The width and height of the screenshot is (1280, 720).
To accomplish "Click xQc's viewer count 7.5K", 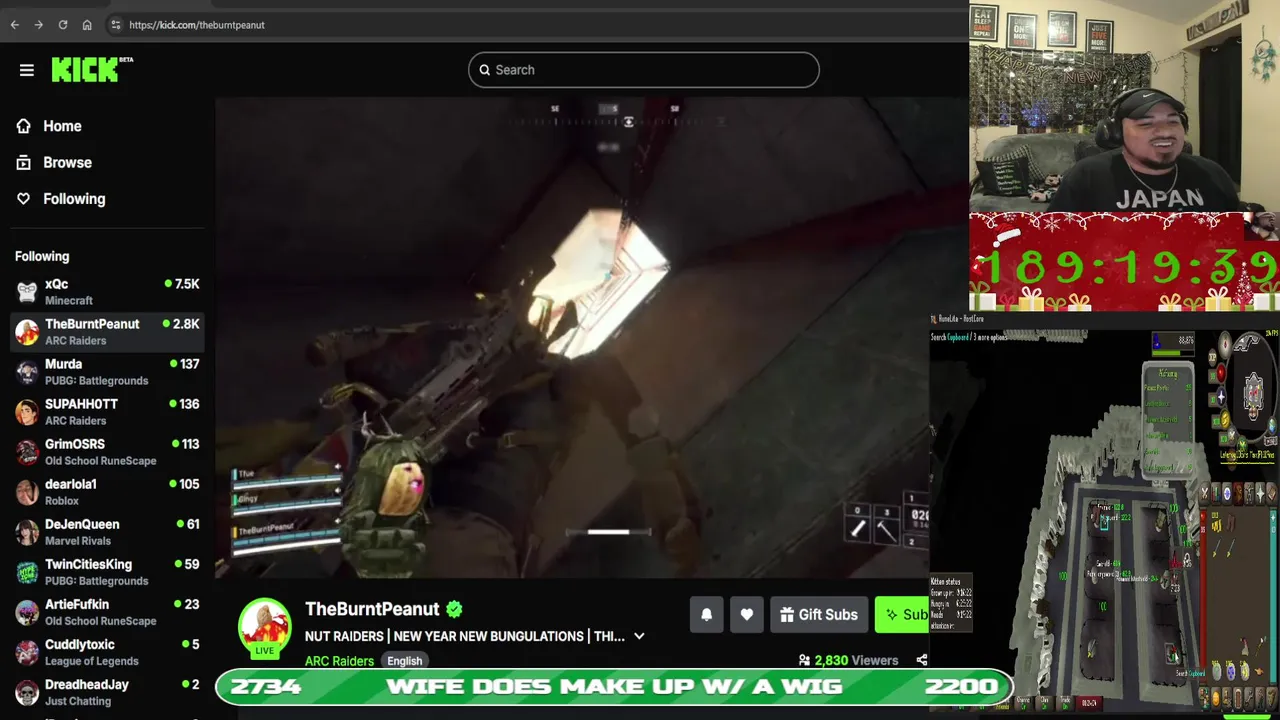I will tap(187, 284).
